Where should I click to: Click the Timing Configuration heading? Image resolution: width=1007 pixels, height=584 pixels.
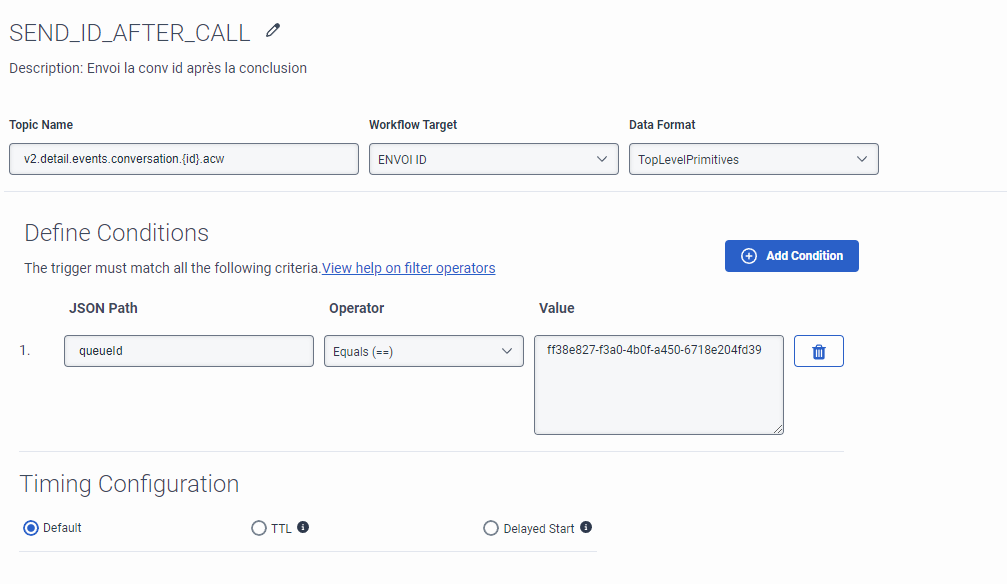129,484
